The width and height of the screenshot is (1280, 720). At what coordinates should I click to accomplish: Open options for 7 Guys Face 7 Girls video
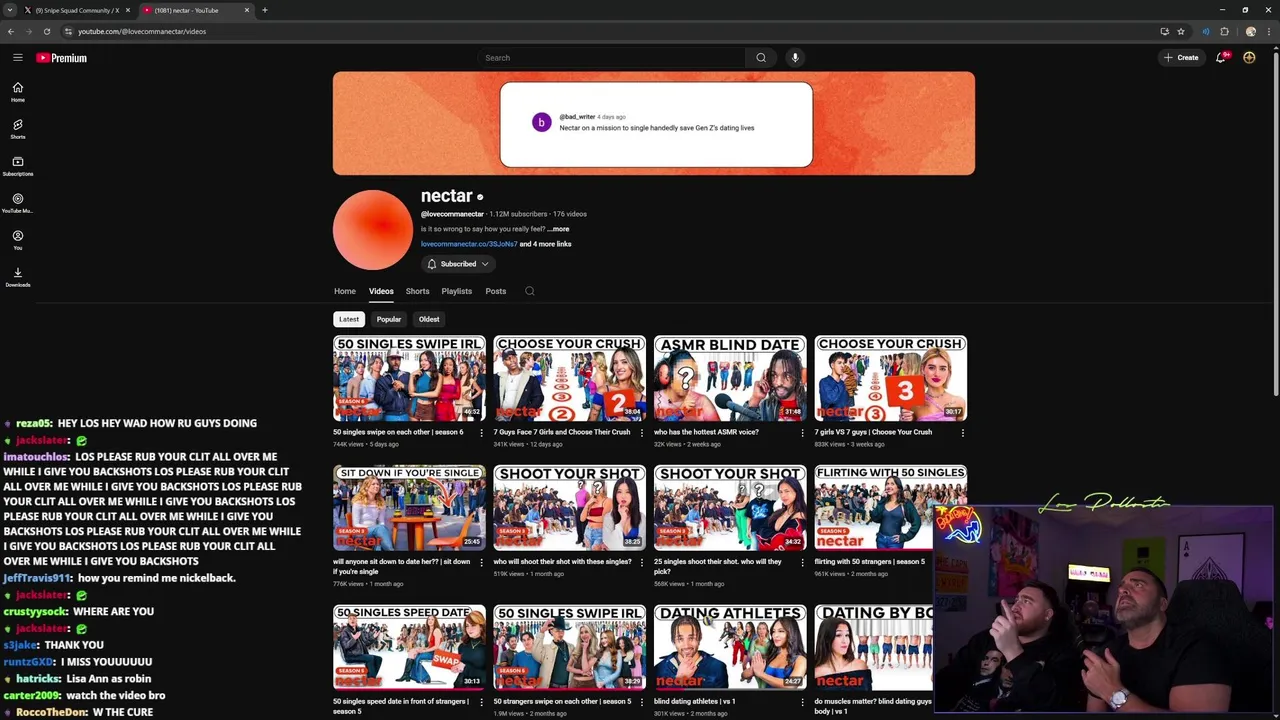point(642,433)
